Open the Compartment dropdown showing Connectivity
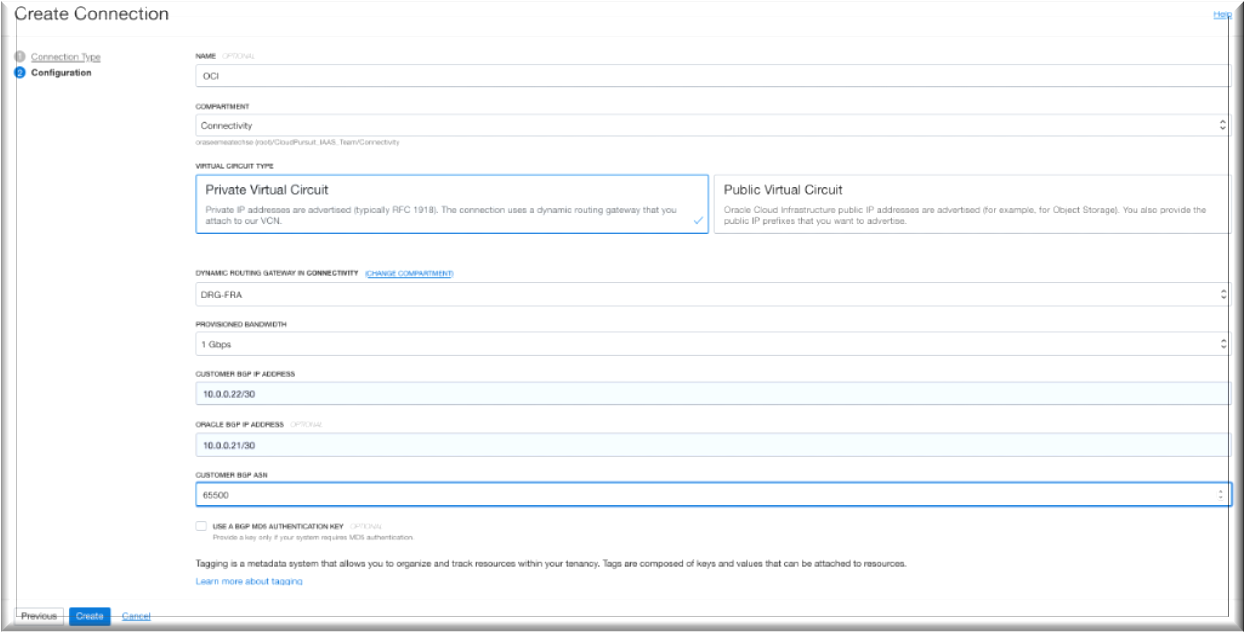 coord(710,126)
